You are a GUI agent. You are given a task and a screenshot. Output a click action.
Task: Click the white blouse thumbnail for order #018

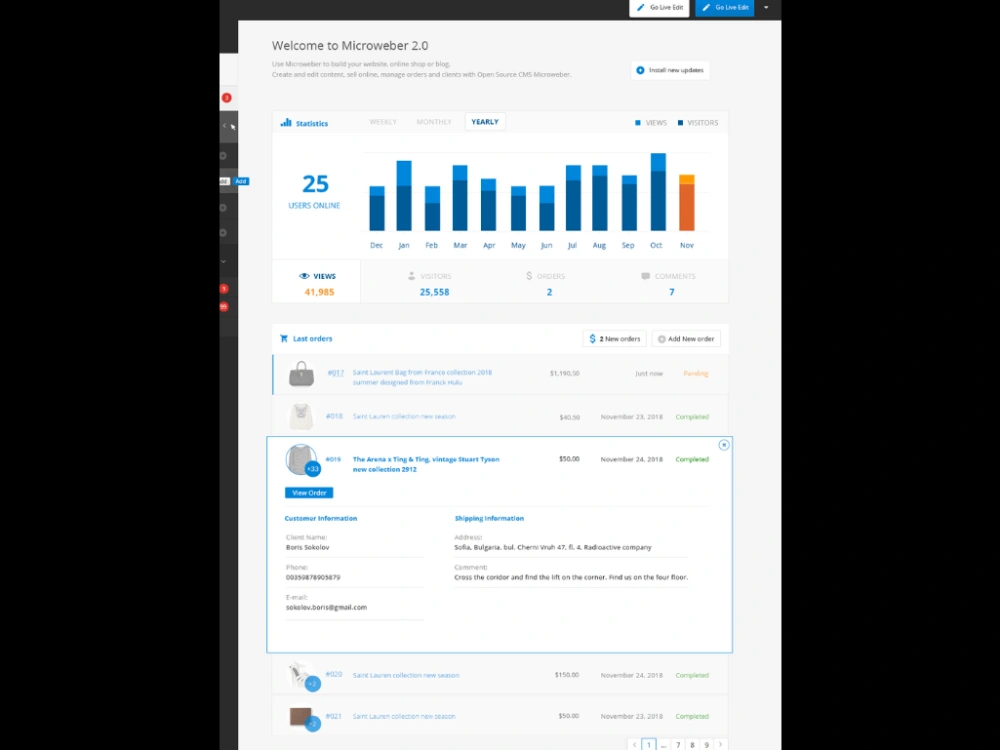300,416
